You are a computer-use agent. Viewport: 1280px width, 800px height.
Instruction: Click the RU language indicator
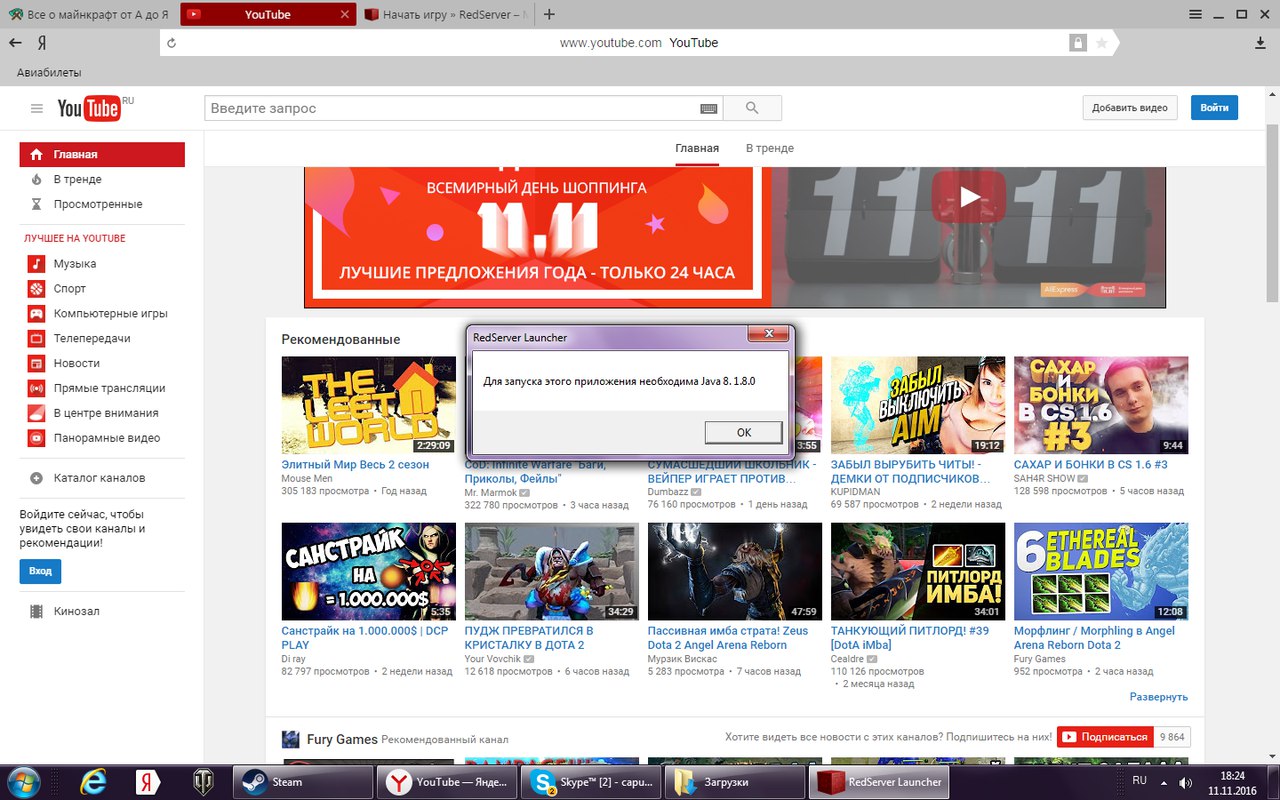tap(1140, 780)
